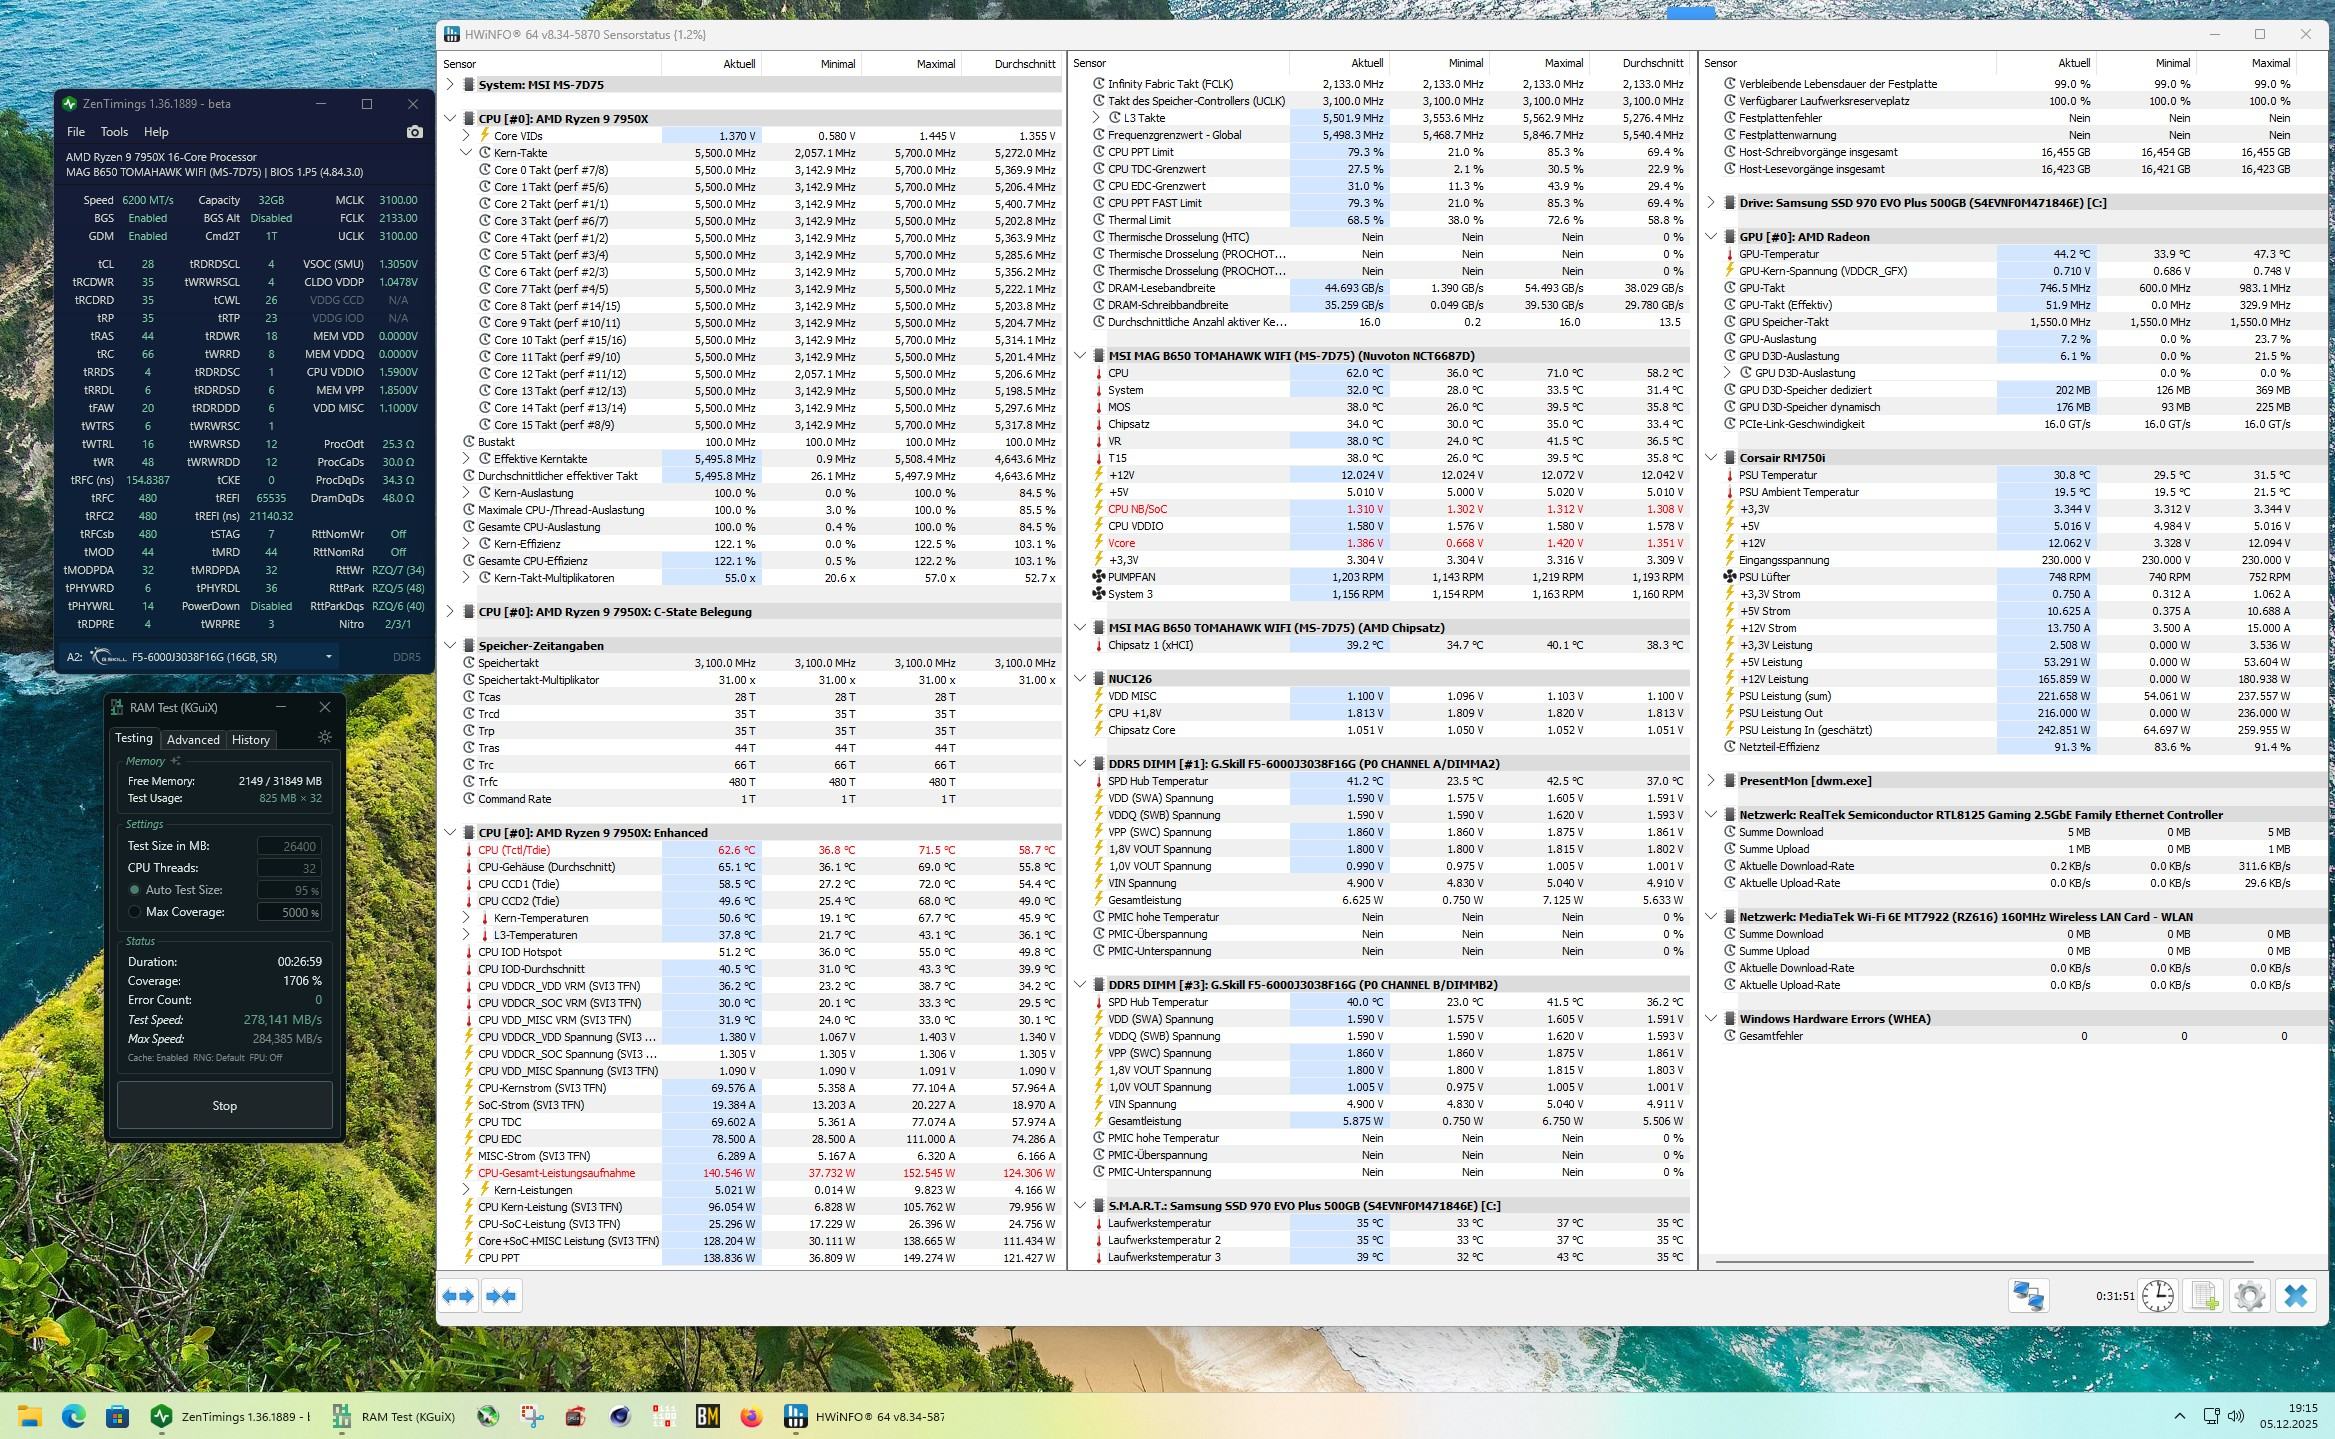The height and width of the screenshot is (1439, 2335).
Task: Click the network remote monitoring icon
Action: pos(2028,1296)
